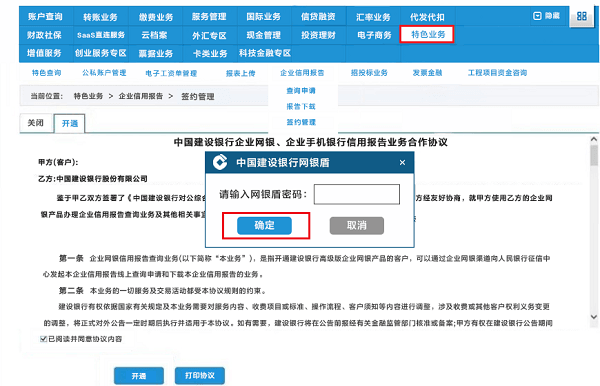Click the agreement scrollbar thumb
Viewport: 600px width, 386px height.
(593, 155)
